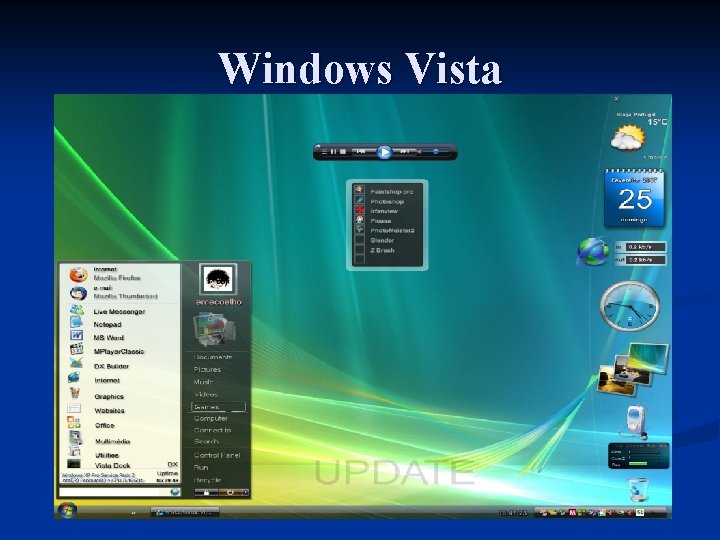Viewport: 720px width, 540px height.
Task: Open the media player playlist menu icon
Action: pos(324,152)
